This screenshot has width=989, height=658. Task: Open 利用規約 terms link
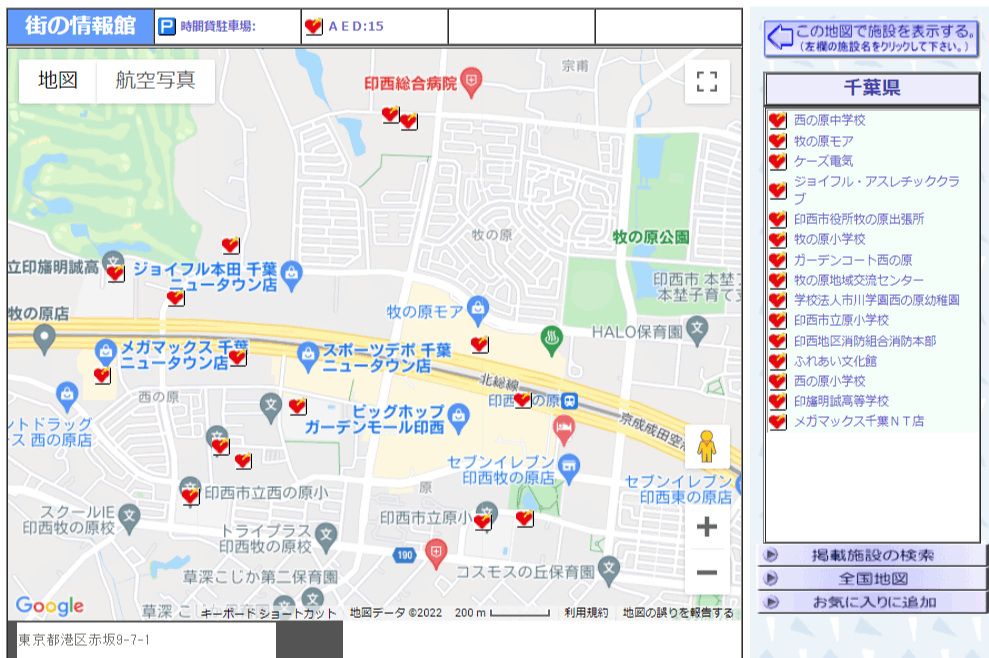click(x=586, y=613)
